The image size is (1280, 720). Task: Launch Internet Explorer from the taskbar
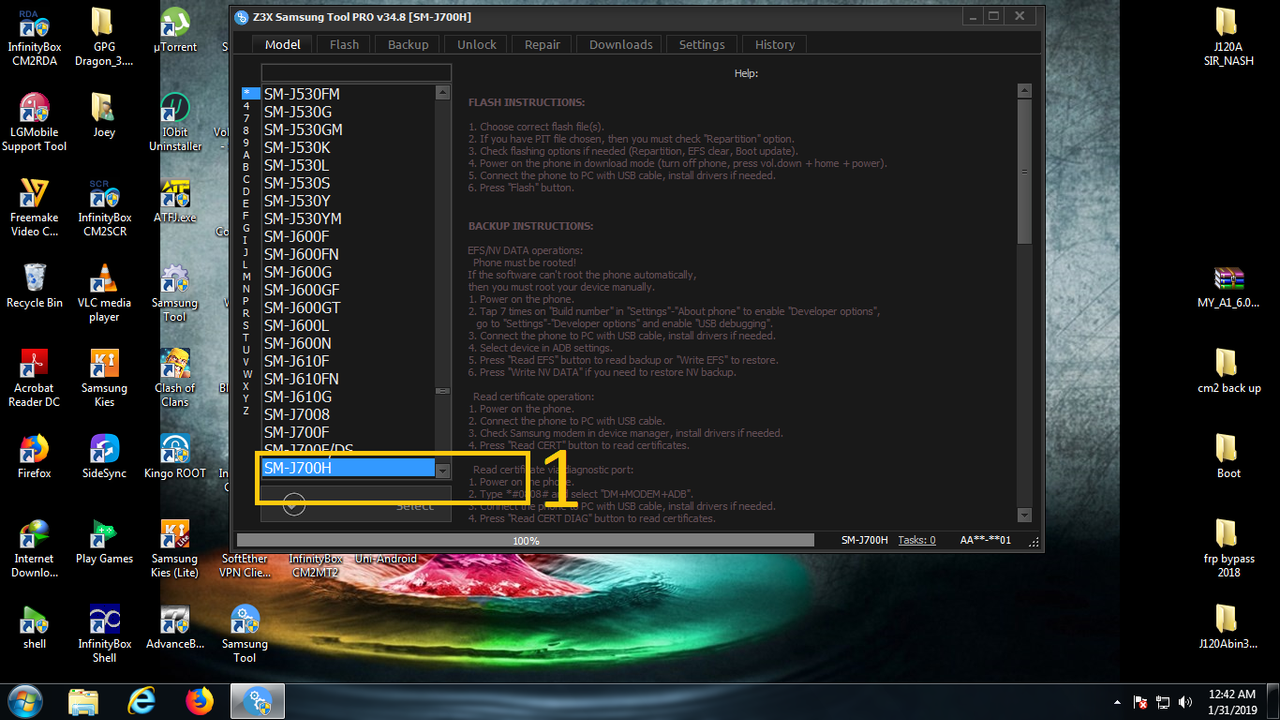pyautogui.click(x=142, y=701)
